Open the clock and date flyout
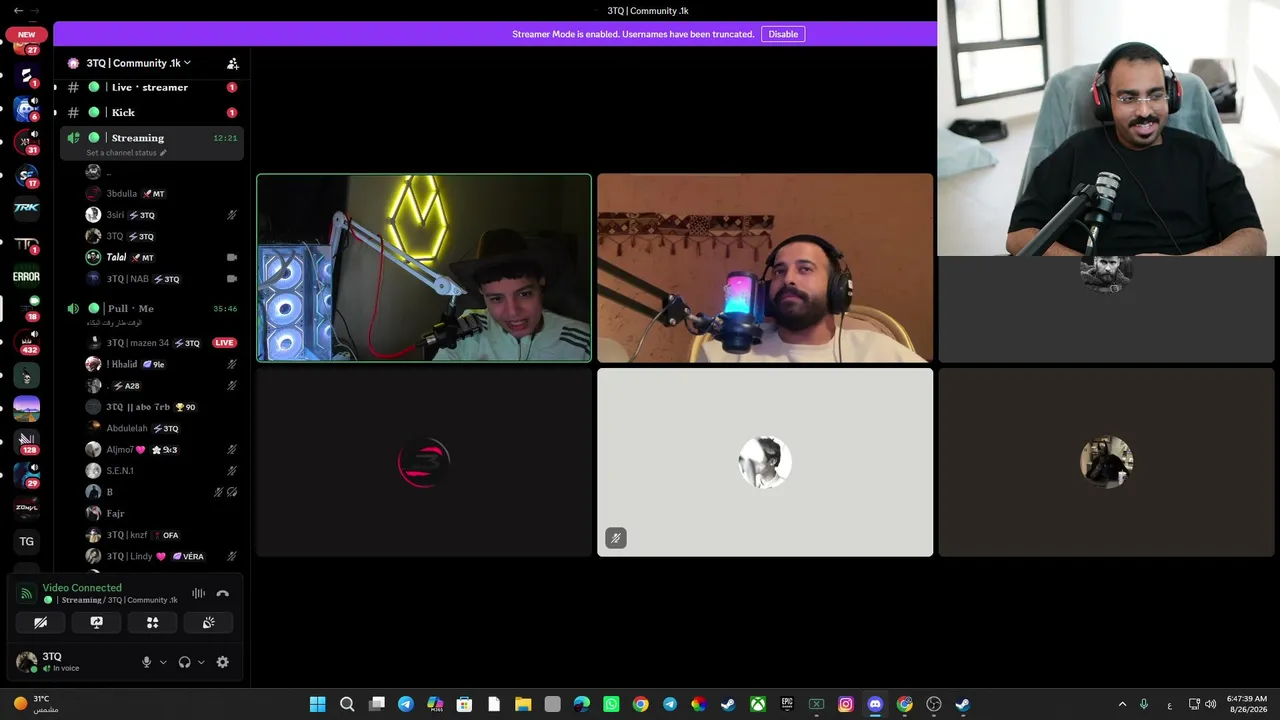 click(x=1246, y=704)
